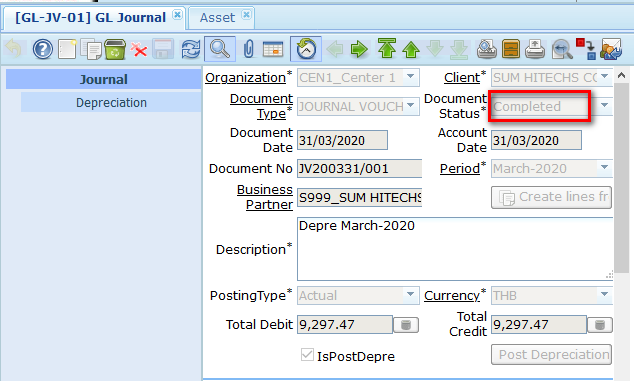Select the Depreciation side tab
The width and height of the screenshot is (634, 381).
pos(111,103)
